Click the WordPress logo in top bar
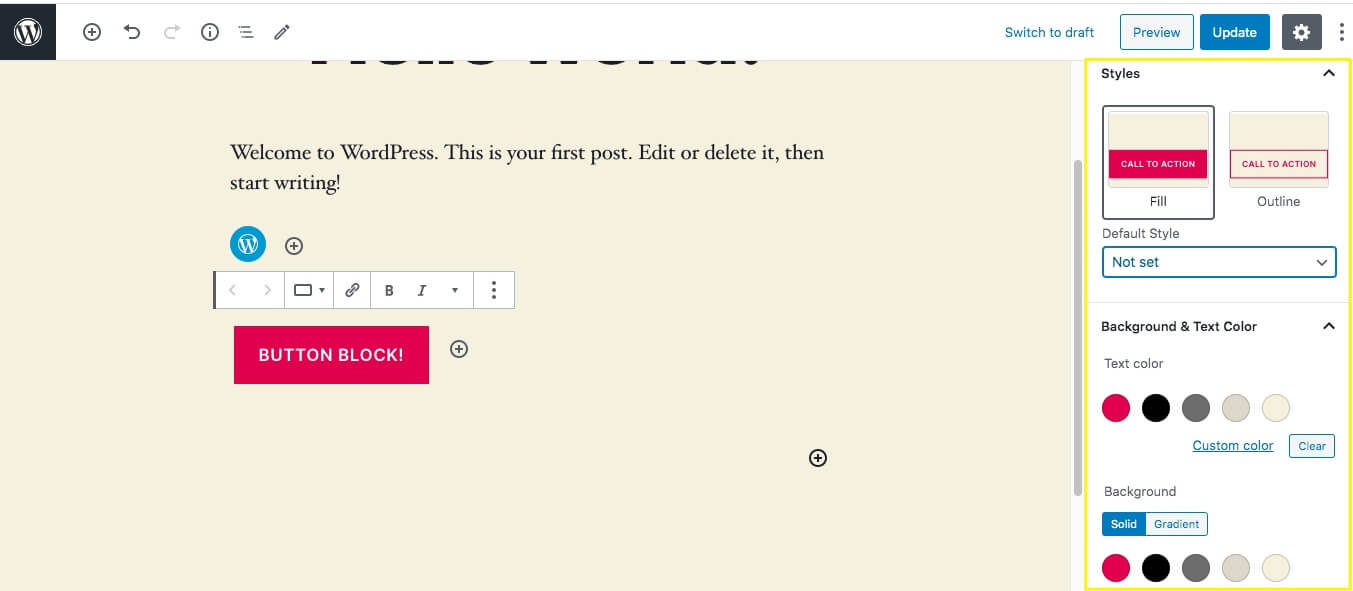 28,32
